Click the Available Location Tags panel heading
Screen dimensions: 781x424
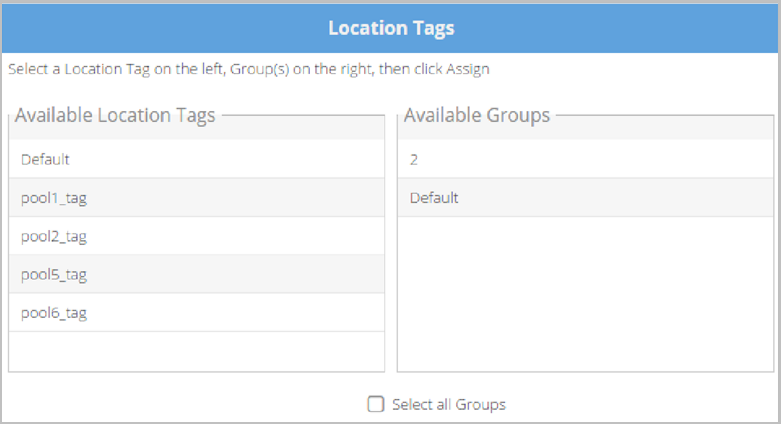click(115, 115)
